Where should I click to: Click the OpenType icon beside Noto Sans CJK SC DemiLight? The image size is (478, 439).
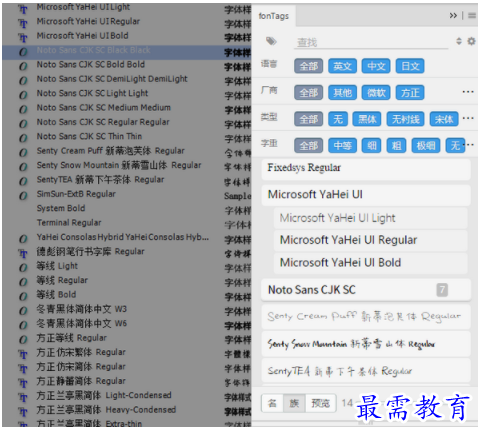23,80
